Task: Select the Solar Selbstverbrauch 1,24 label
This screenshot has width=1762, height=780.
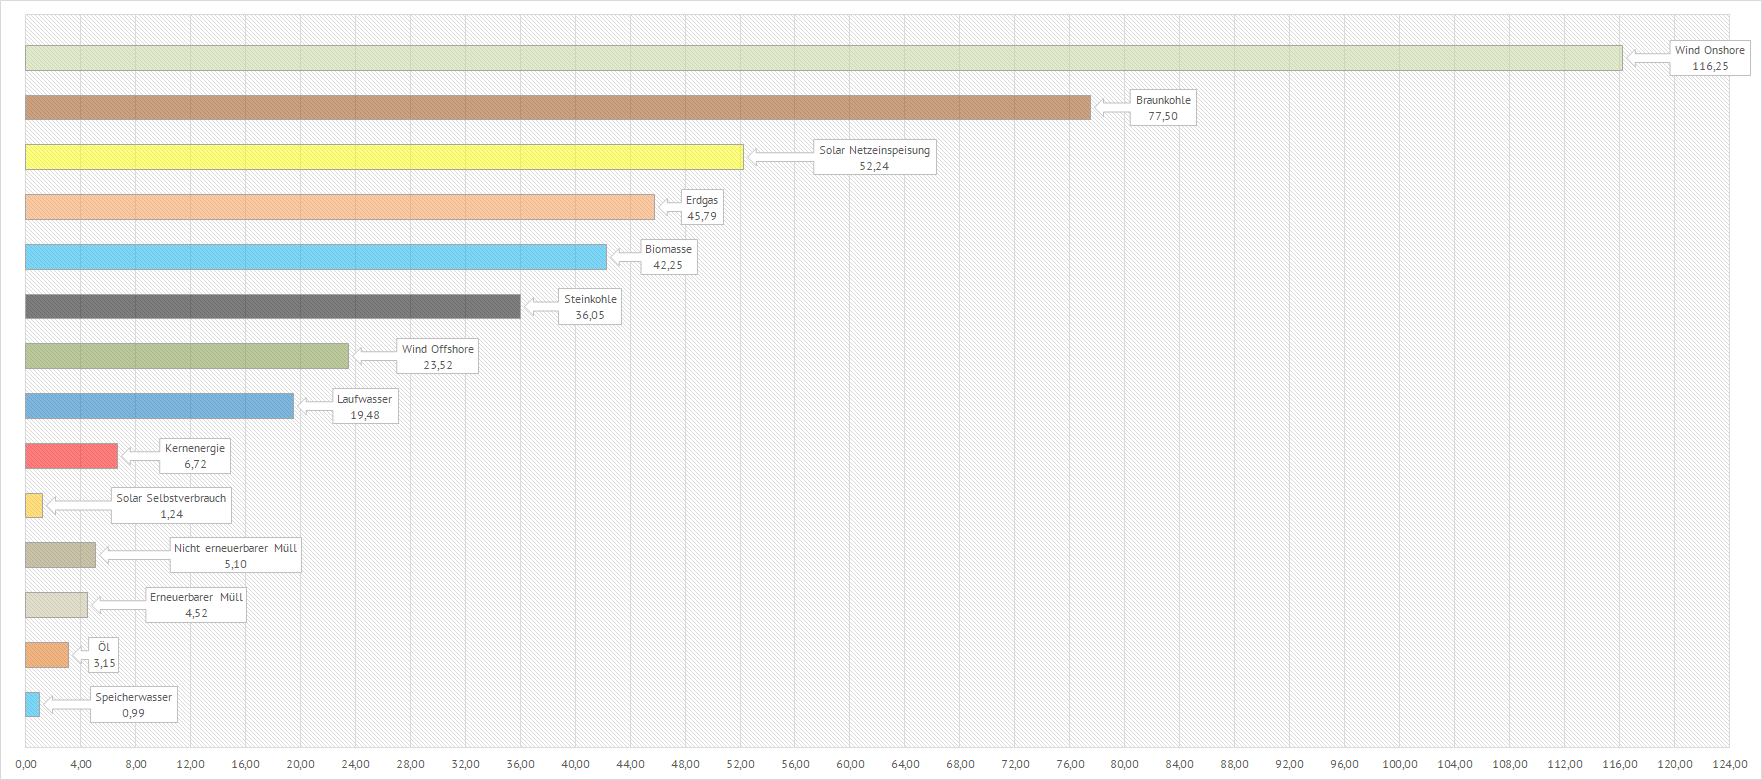Action: pyautogui.click(x=171, y=506)
